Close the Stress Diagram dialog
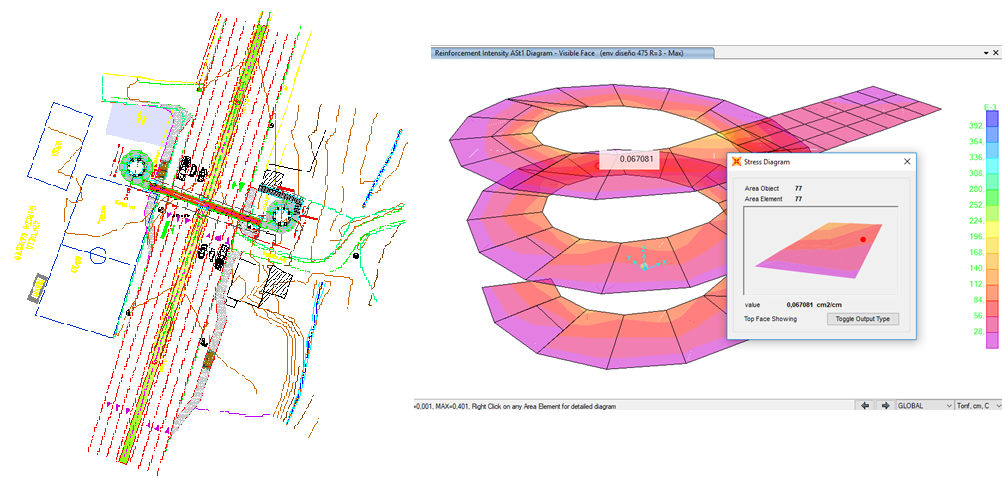 (906, 161)
